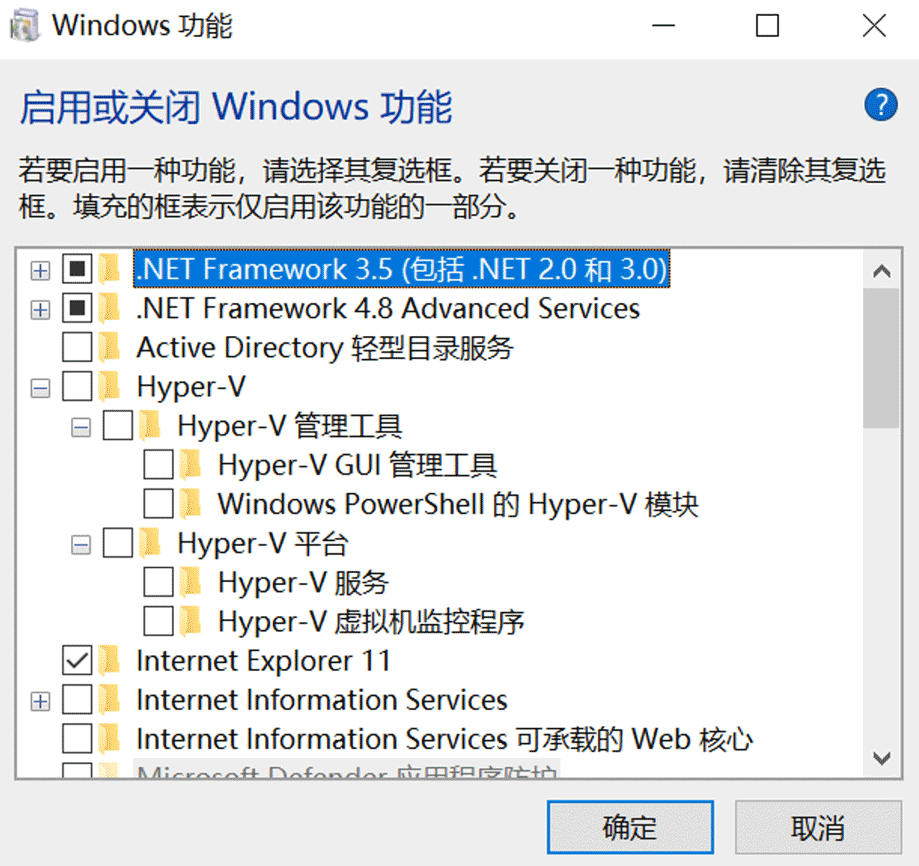Uncheck the Internet Explorer 11 checkbox

pyautogui.click(x=77, y=661)
